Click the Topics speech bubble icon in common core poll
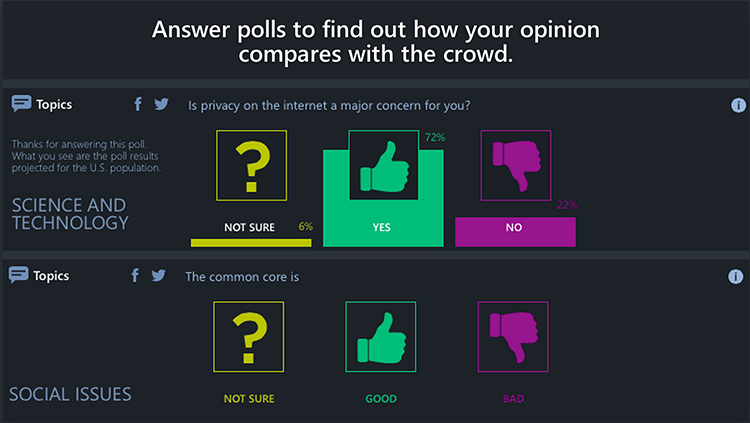Image resolution: width=750 pixels, height=423 pixels. [19, 275]
